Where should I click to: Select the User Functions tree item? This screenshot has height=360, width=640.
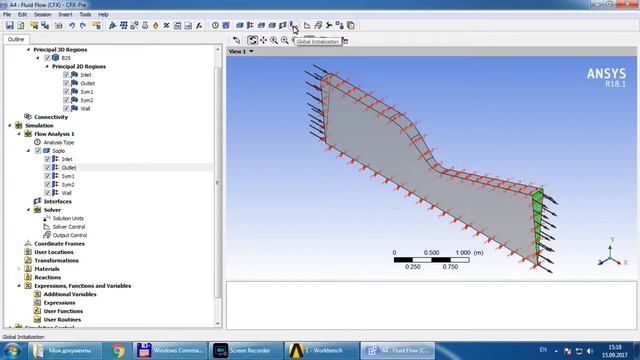point(63,311)
